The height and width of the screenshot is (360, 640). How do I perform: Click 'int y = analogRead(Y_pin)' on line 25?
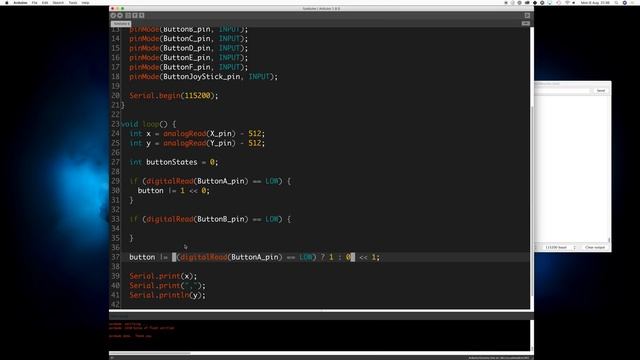click(x=182, y=143)
